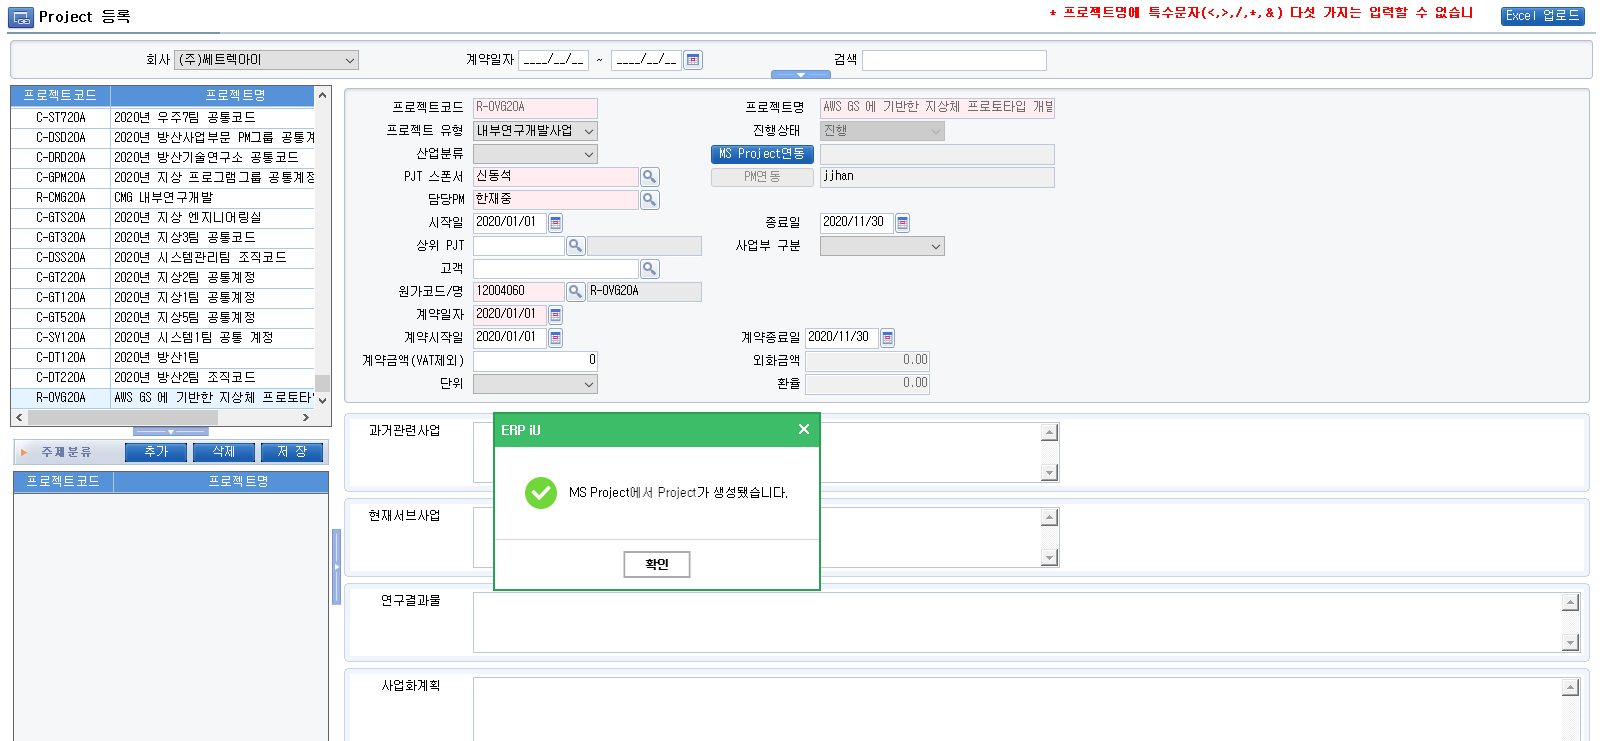Open the 시작일 calendar picker

(556, 223)
